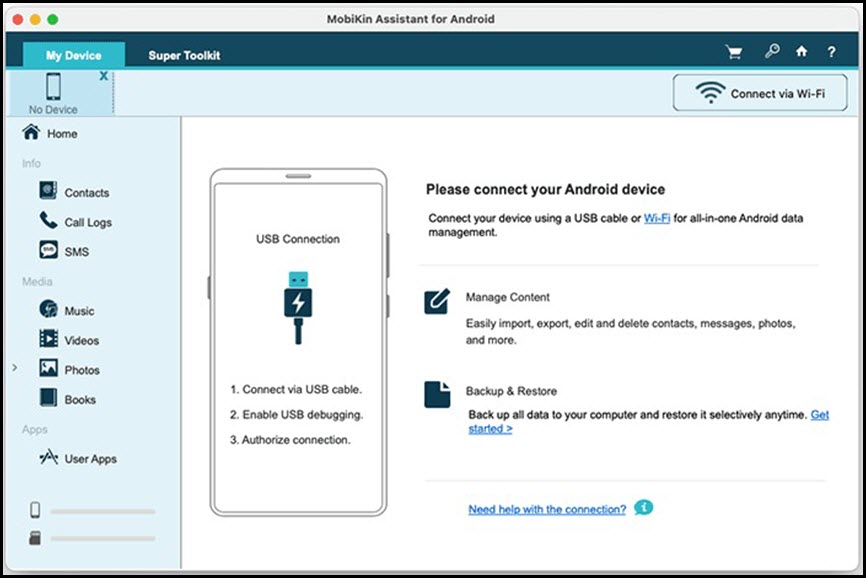The height and width of the screenshot is (578, 866).
Task: Click the Backup & Restore file icon
Action: point(437,394)
